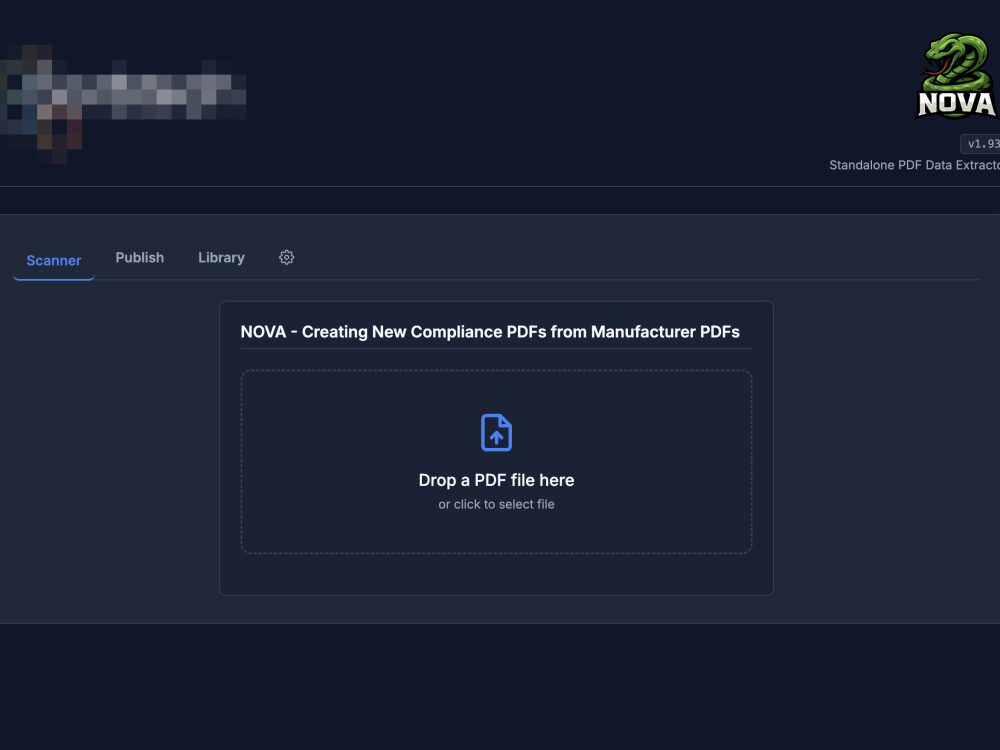Open settings via the gear icon
This screenshot has width=1000, height=750.
pos(286,257)
